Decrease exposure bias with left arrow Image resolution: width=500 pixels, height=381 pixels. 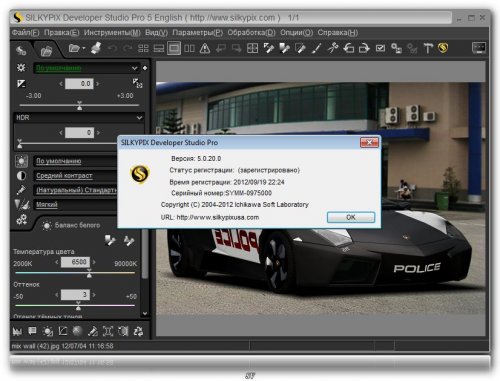61,84
